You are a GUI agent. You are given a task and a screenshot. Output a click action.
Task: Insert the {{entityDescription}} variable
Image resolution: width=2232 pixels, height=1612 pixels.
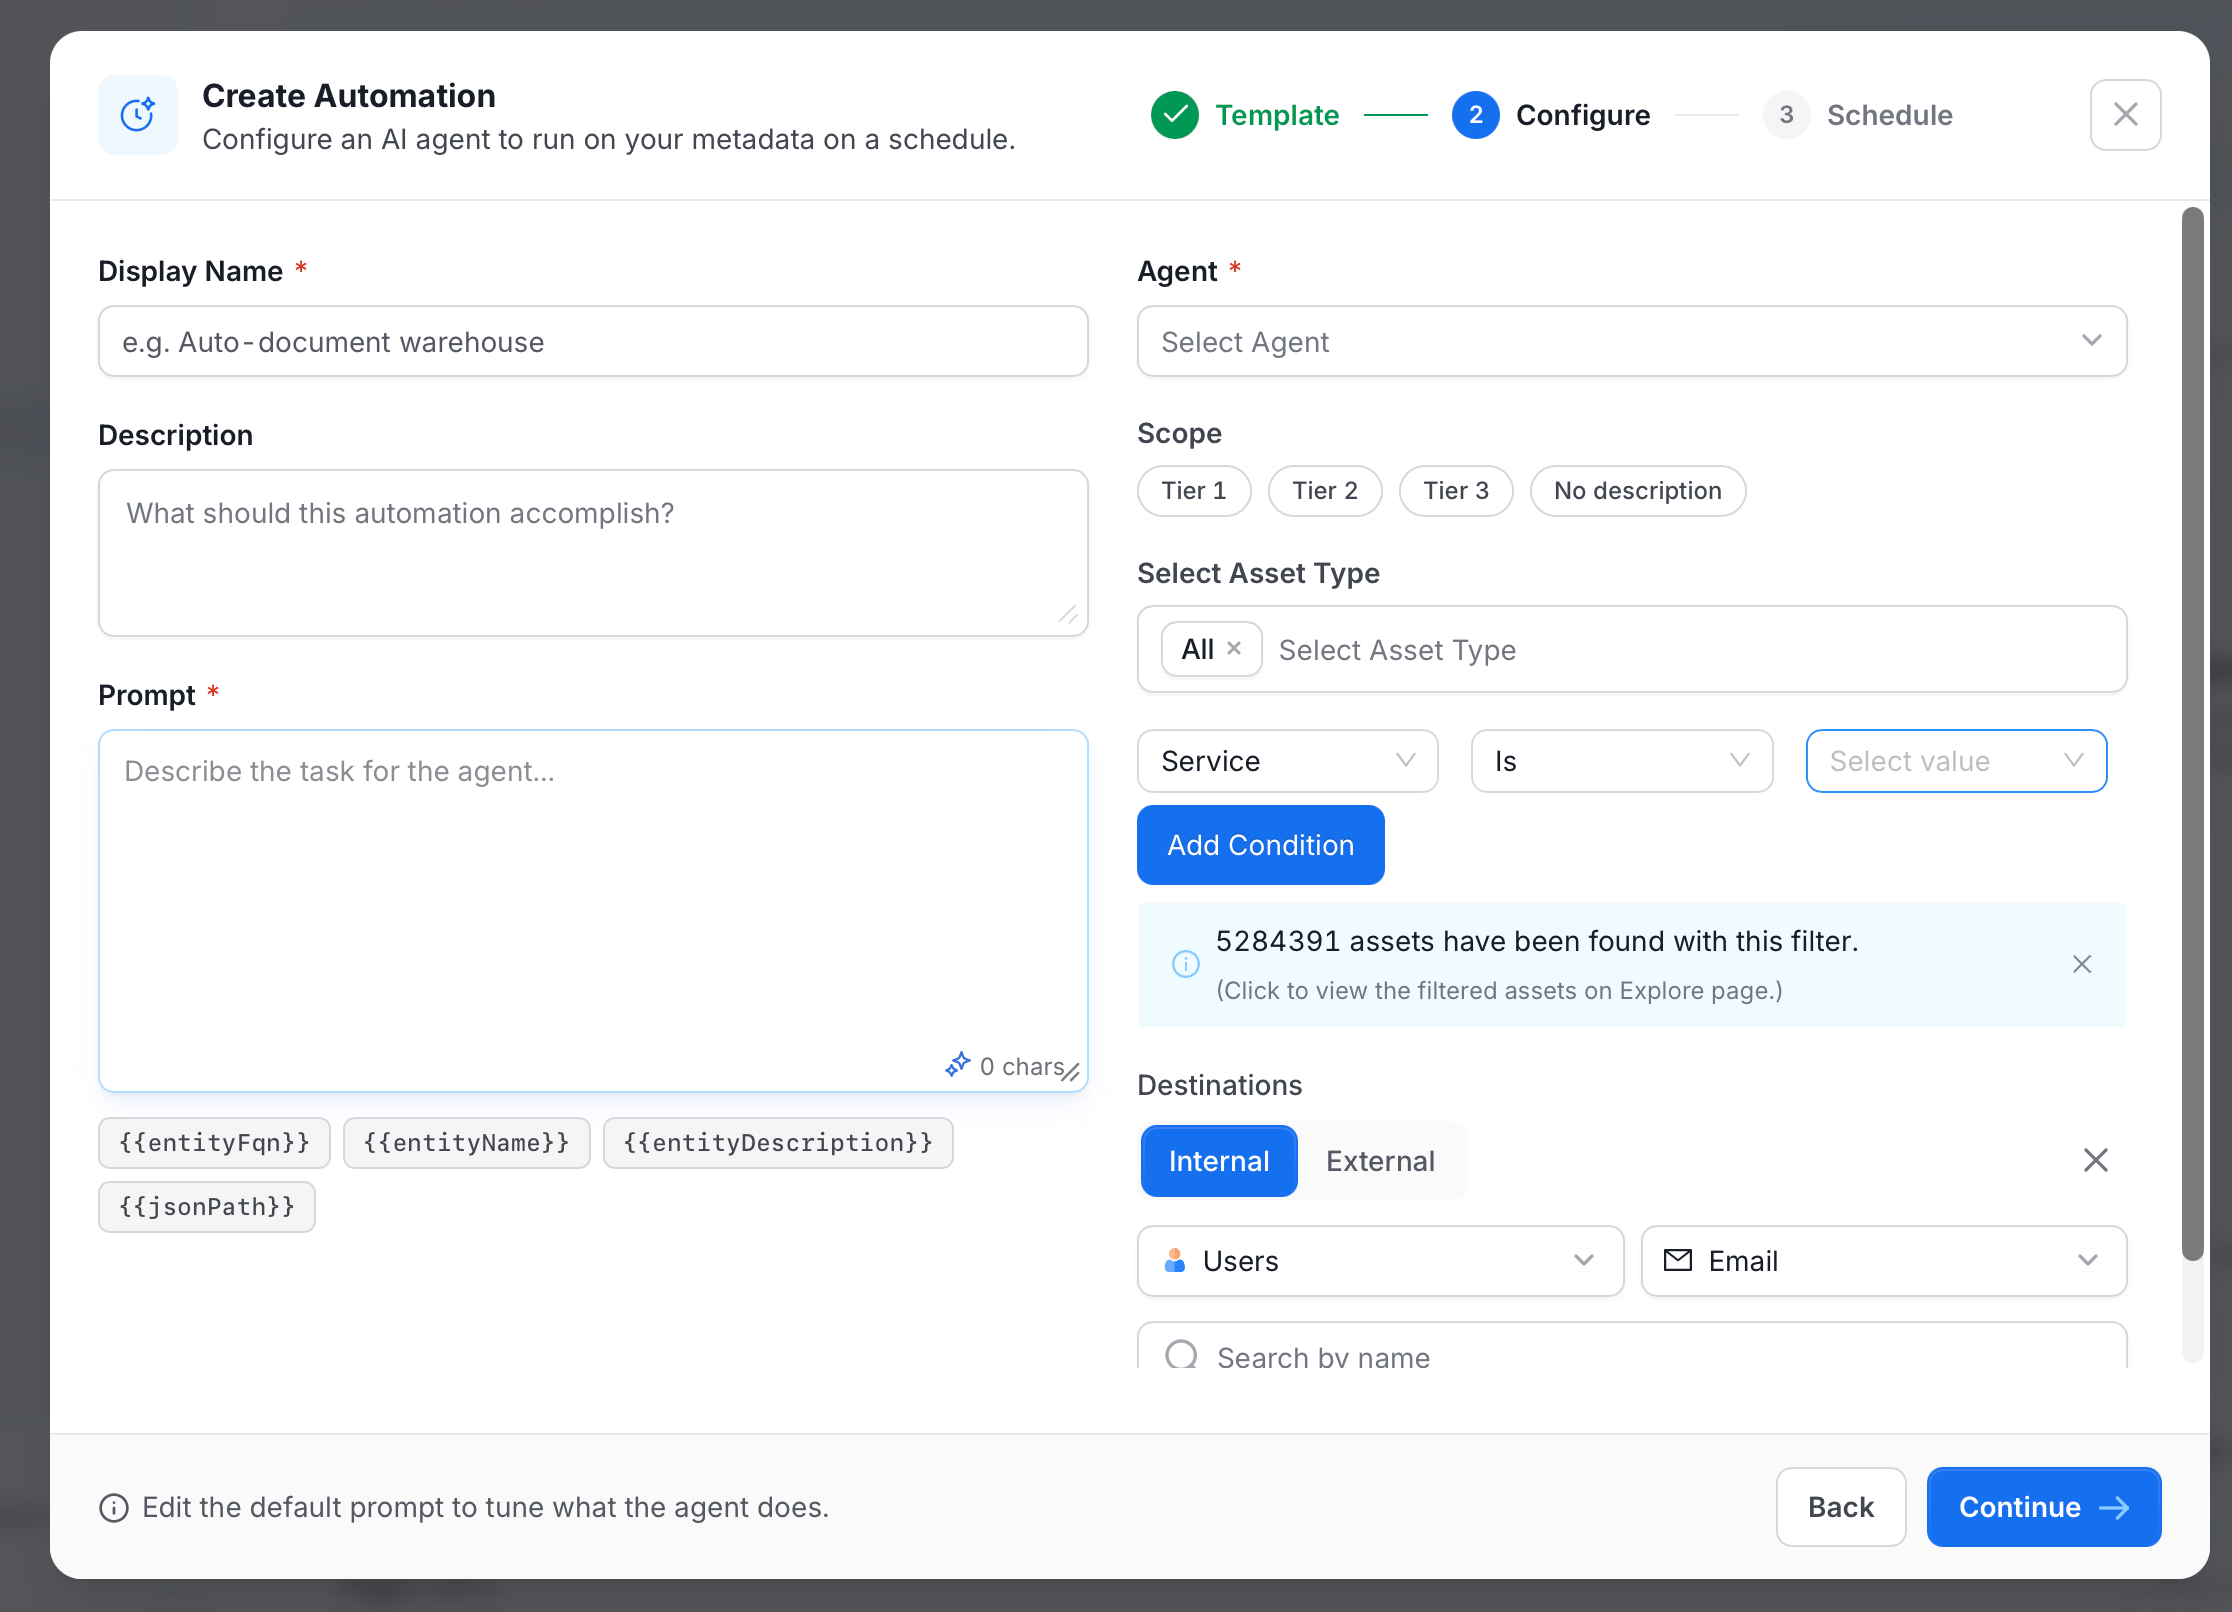pos(778,1143)
